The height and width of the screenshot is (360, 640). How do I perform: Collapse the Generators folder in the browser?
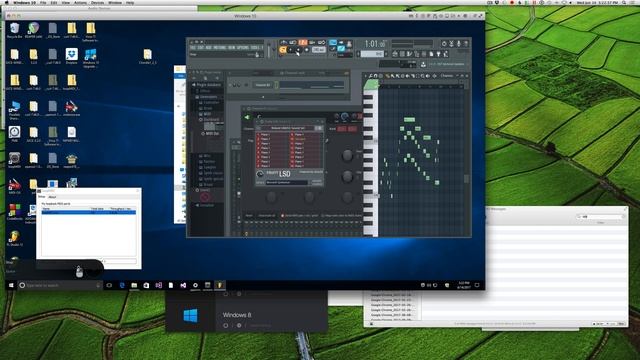tap(207, 97)
